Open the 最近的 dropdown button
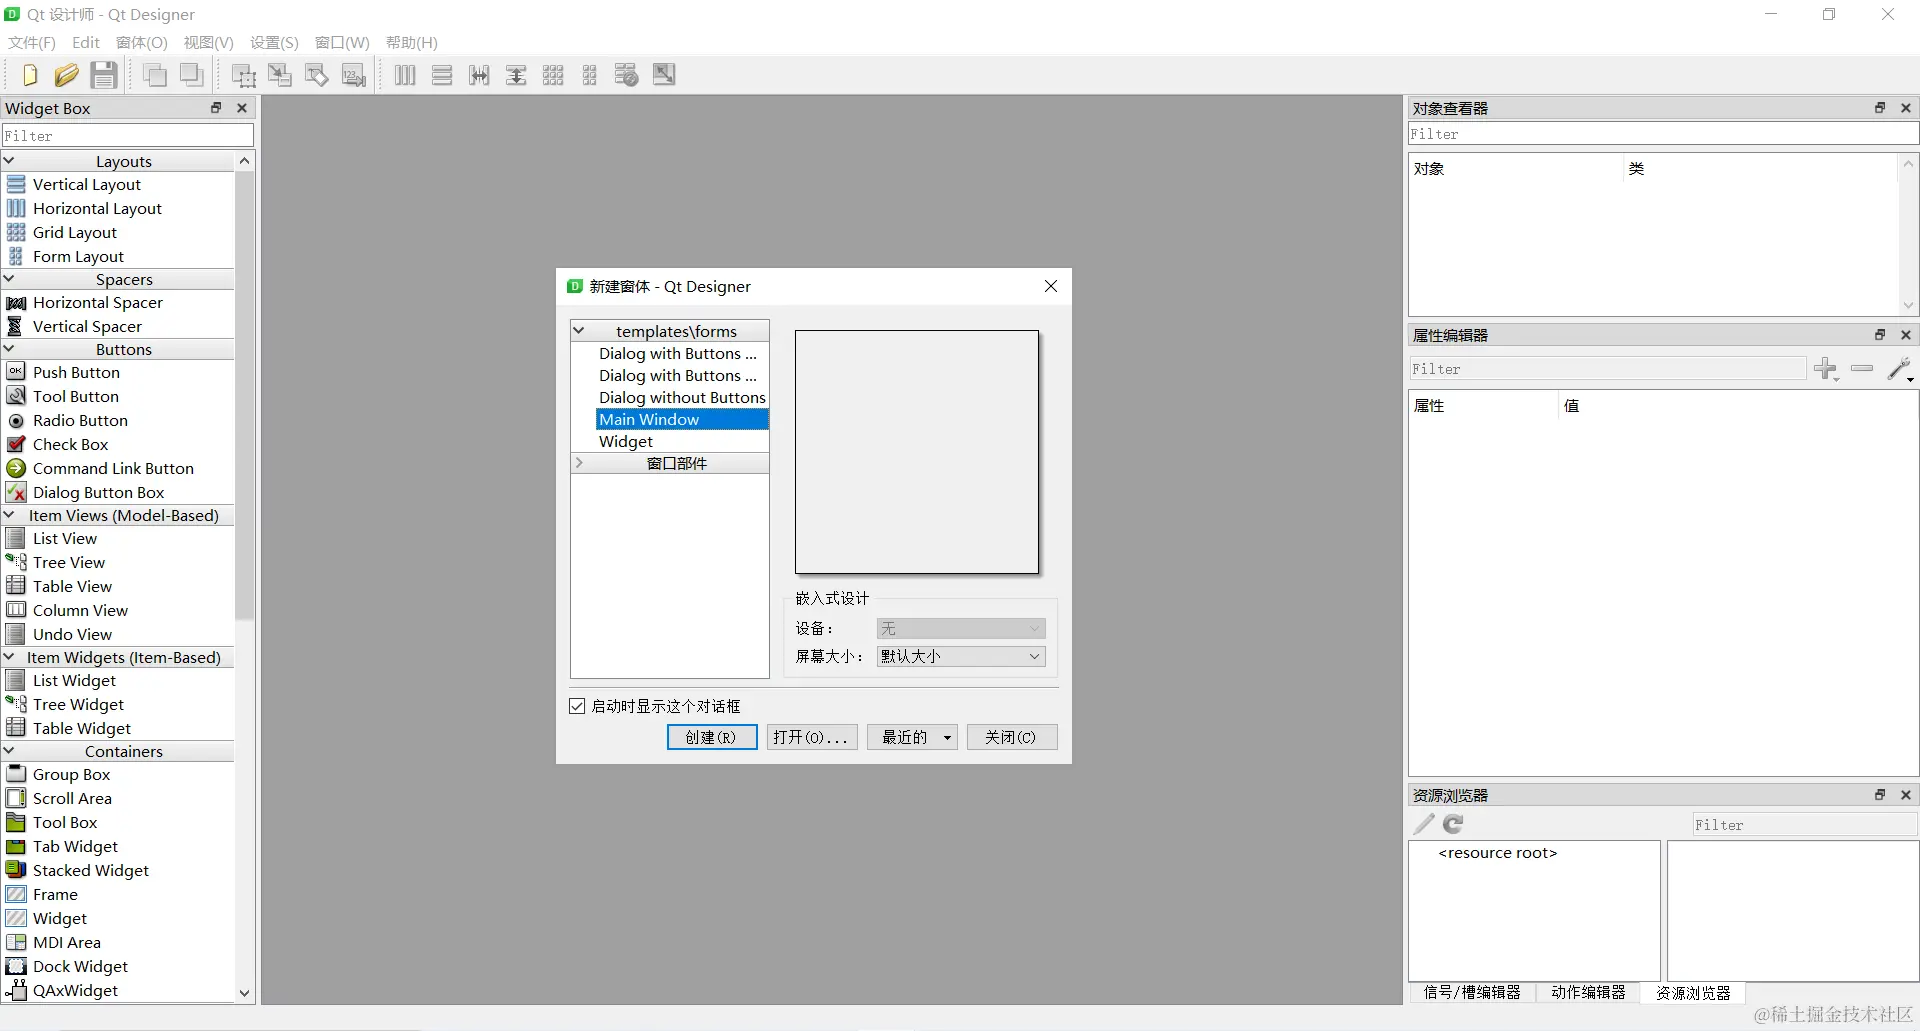 tap(912, 737)
